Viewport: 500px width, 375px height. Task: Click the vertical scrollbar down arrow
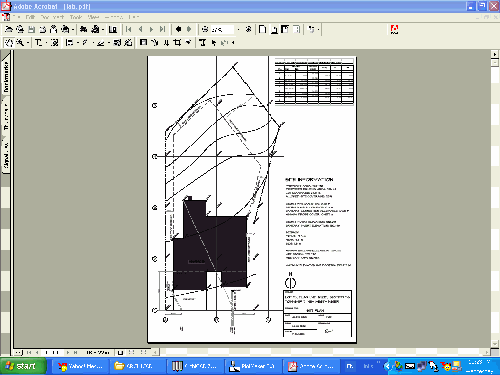(x=495, y=343)
